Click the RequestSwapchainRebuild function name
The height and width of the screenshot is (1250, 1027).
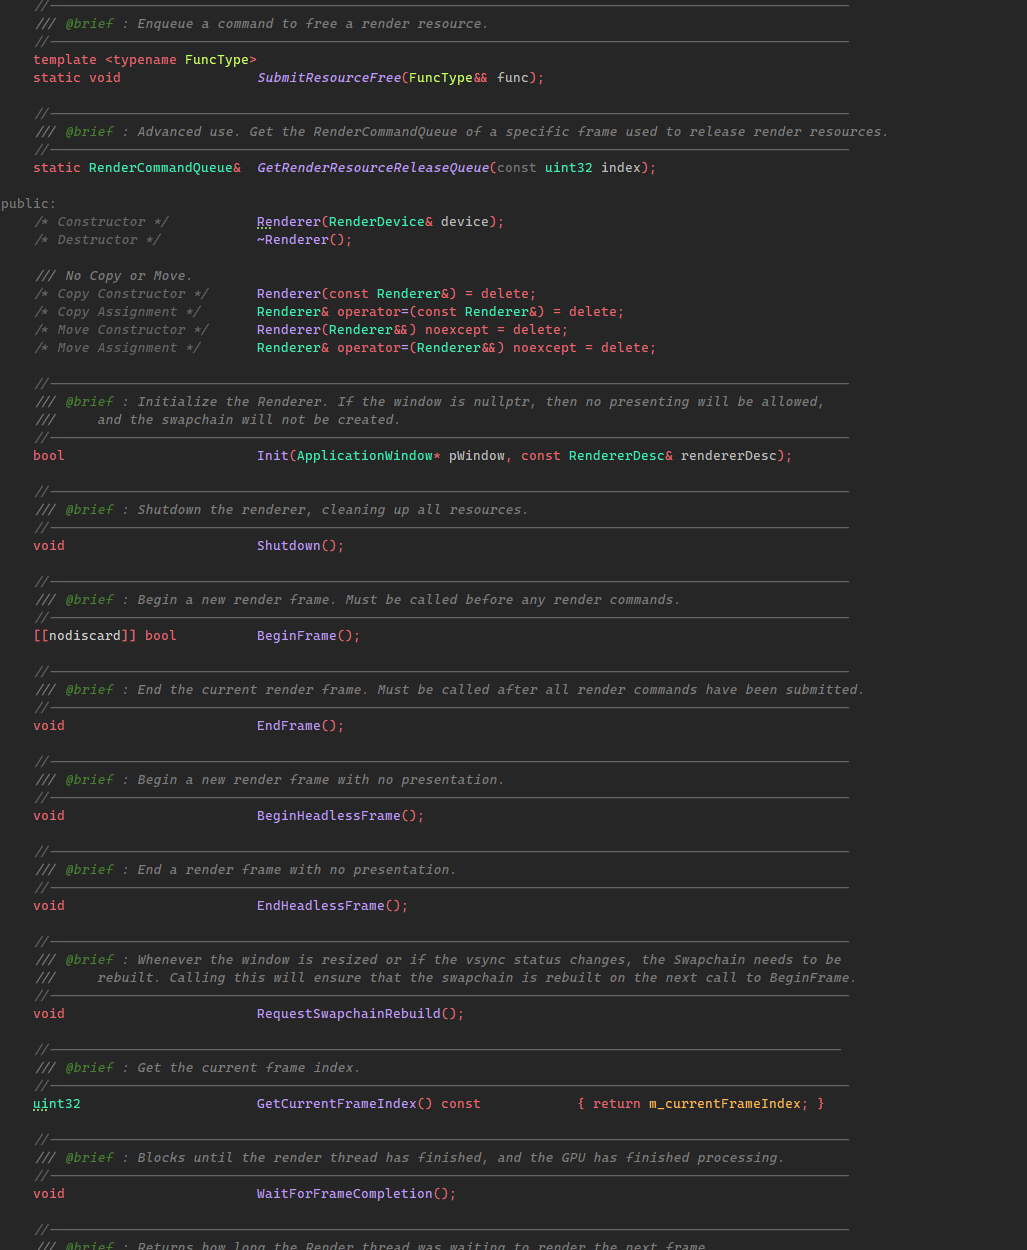pyautogui.click(x=348, y=1014)
